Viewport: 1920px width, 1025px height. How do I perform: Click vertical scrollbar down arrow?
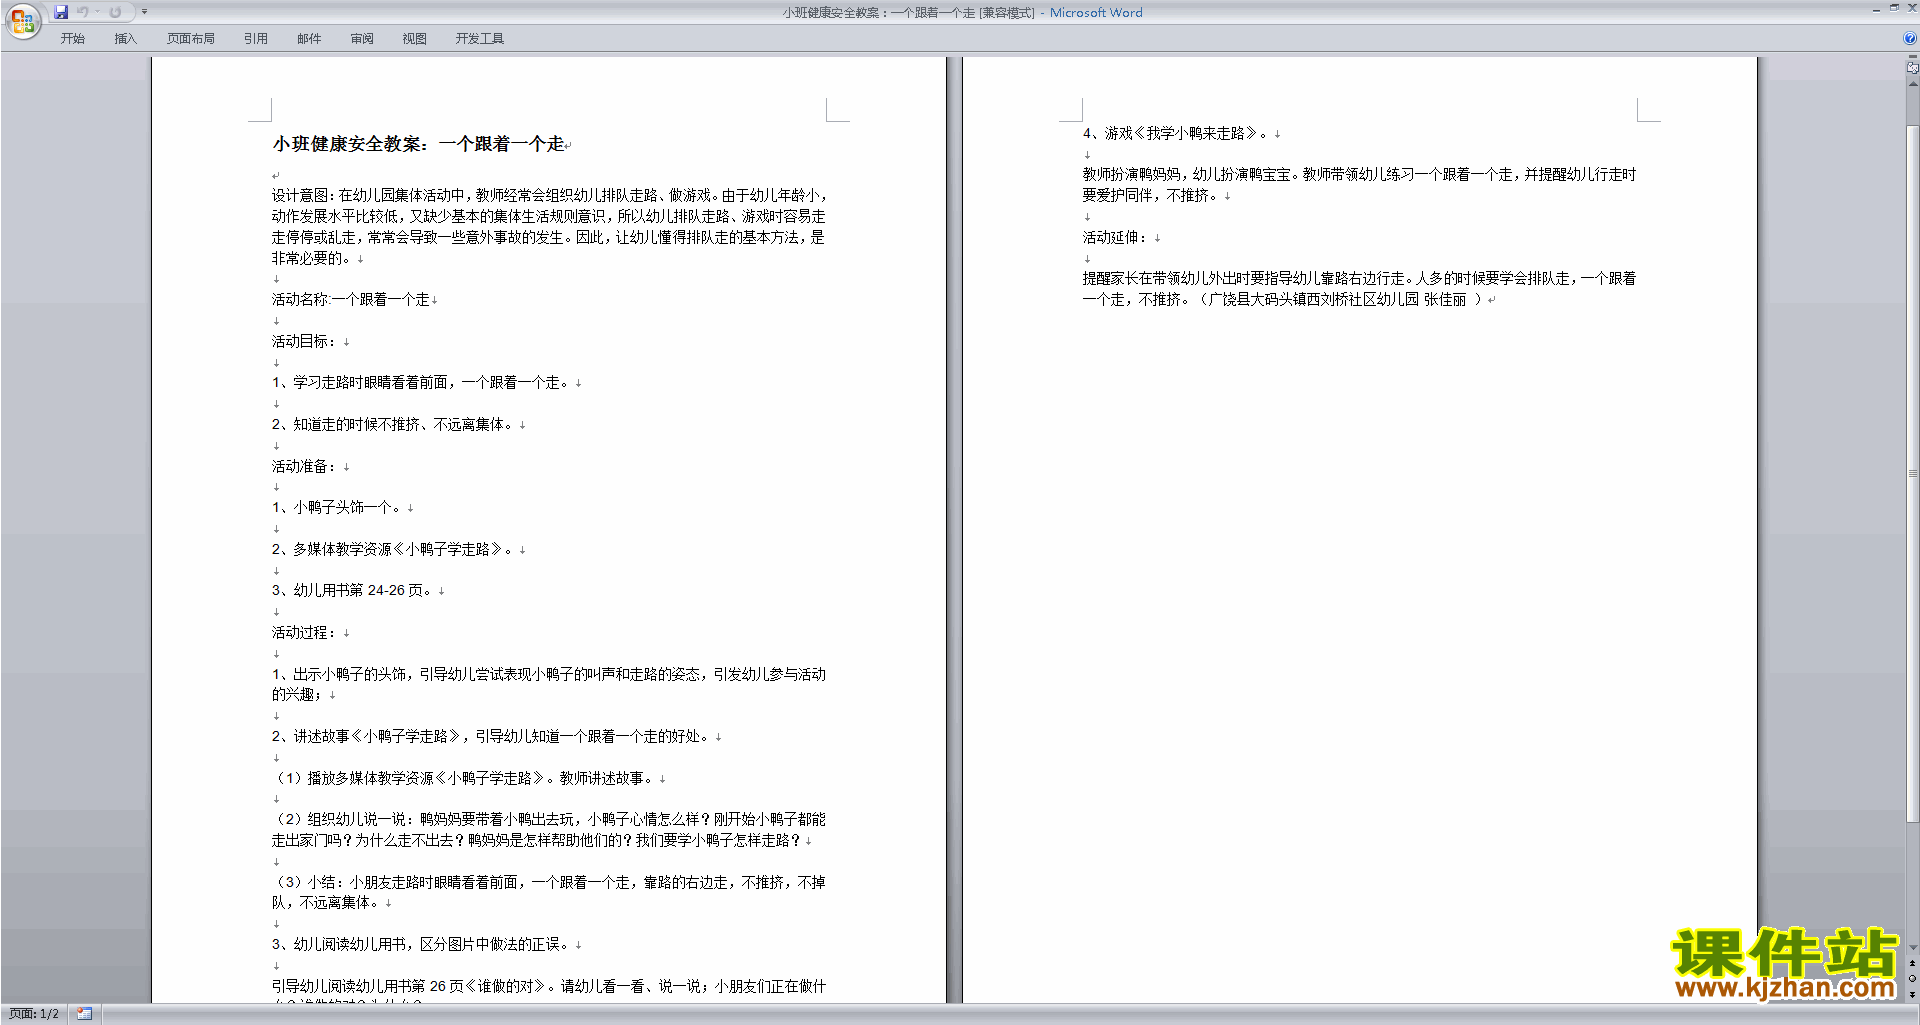coord(1912,948)
